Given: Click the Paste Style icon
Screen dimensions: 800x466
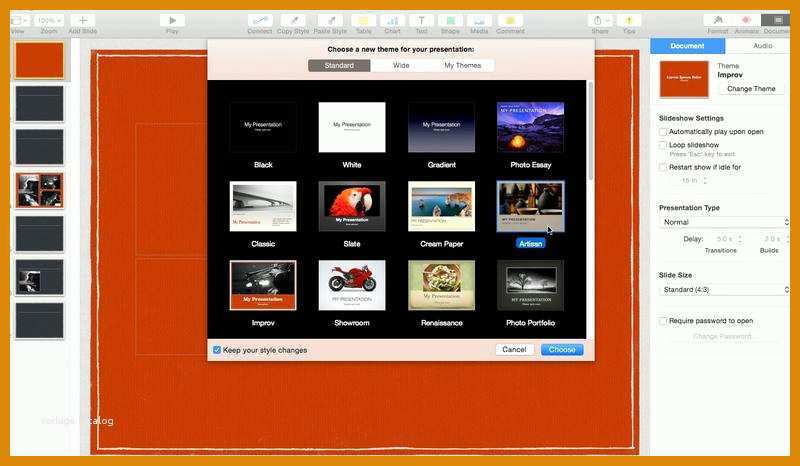Looking at the screenshot, I should point(330,20).
